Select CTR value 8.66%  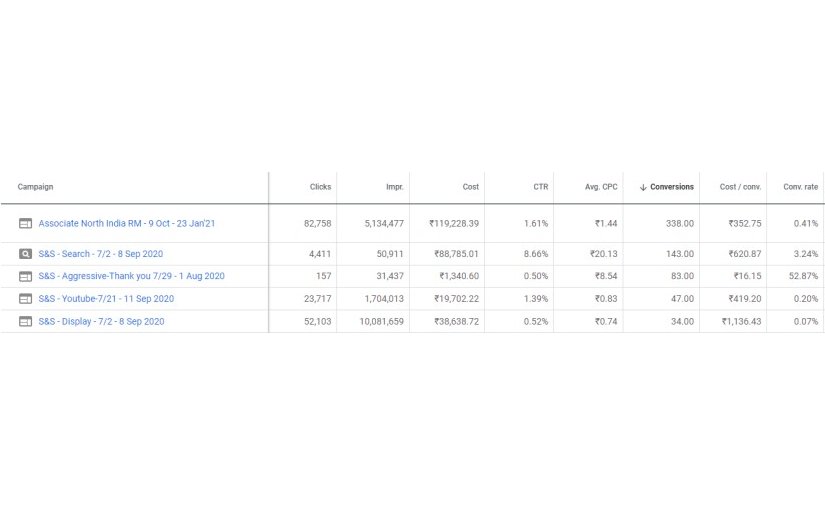[x=536, y=254]
